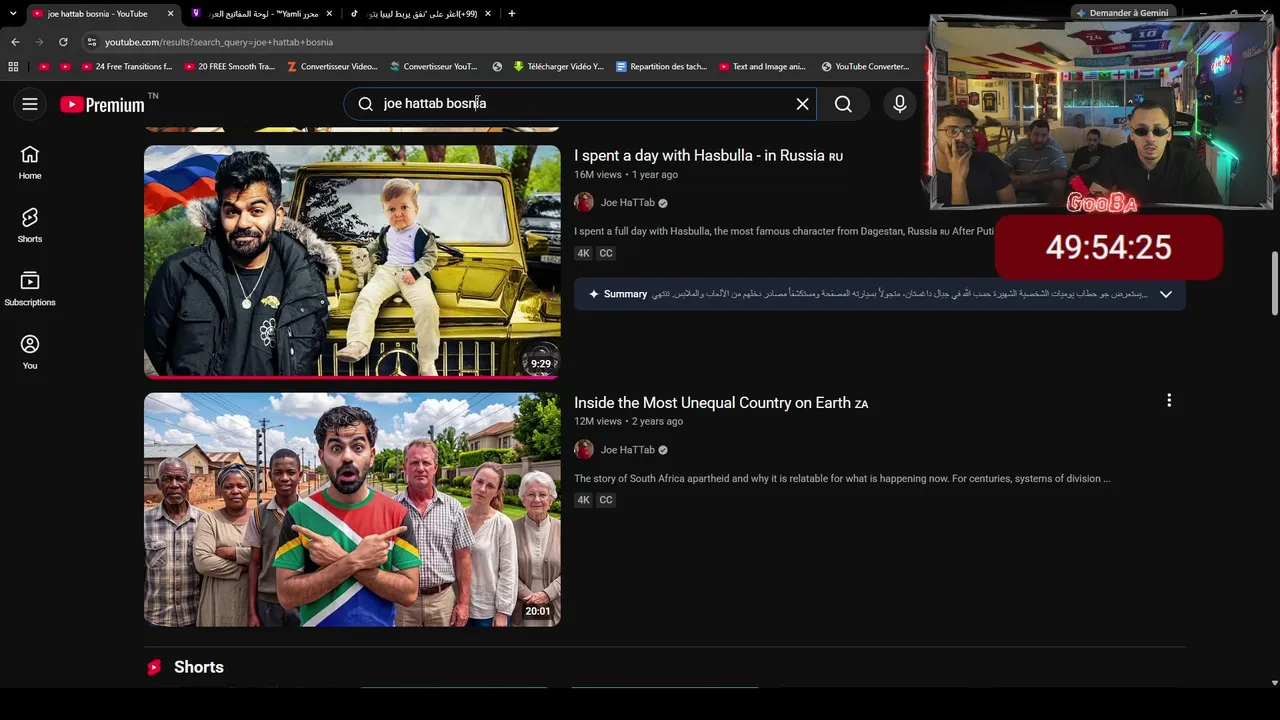The width and height of the screenshot is (1280, 720).
Task: View site information icon in the address bar
Action: coord(92,42)
